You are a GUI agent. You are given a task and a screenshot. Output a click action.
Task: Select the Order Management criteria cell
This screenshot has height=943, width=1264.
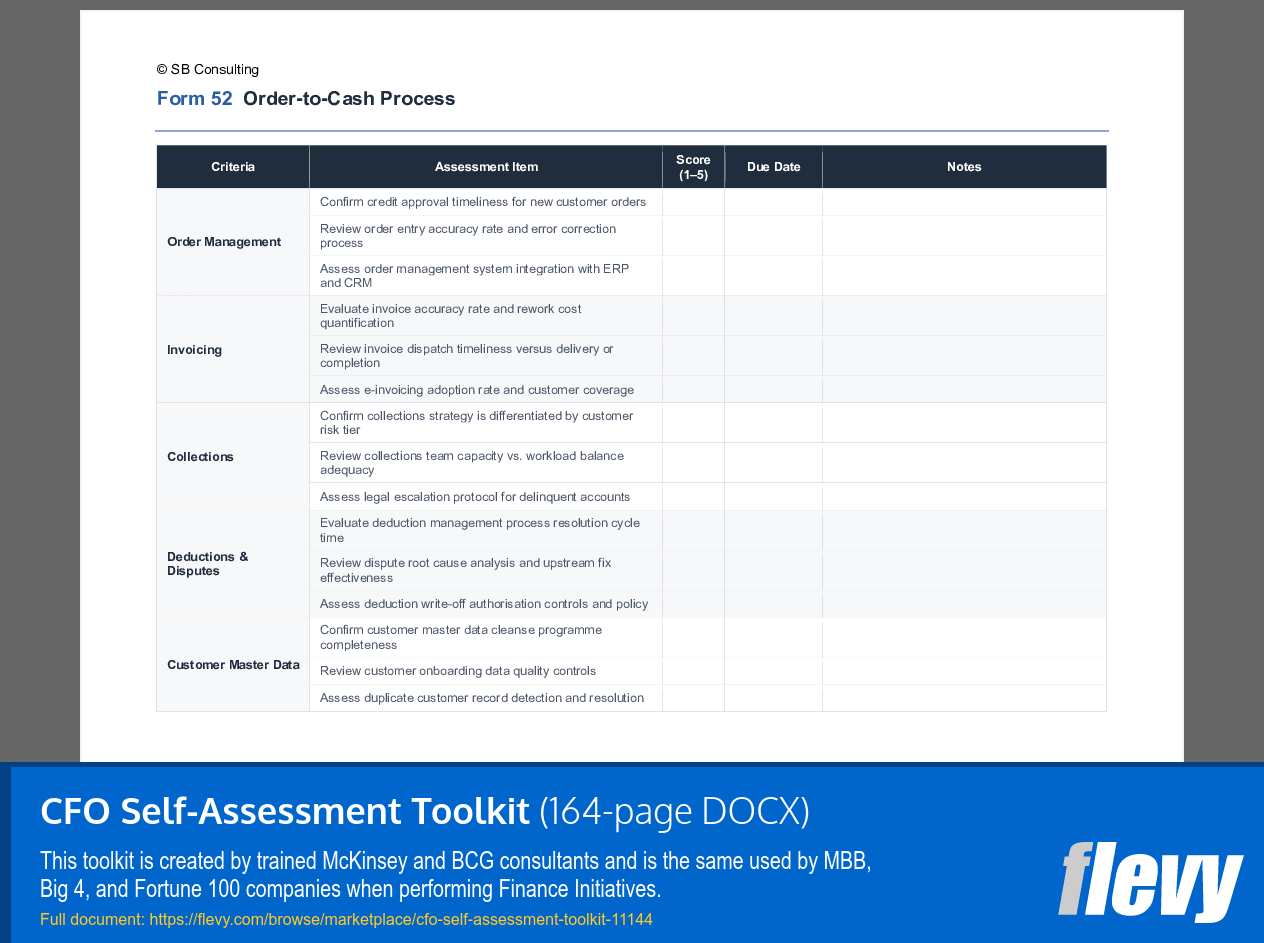[x=224, y=241]
